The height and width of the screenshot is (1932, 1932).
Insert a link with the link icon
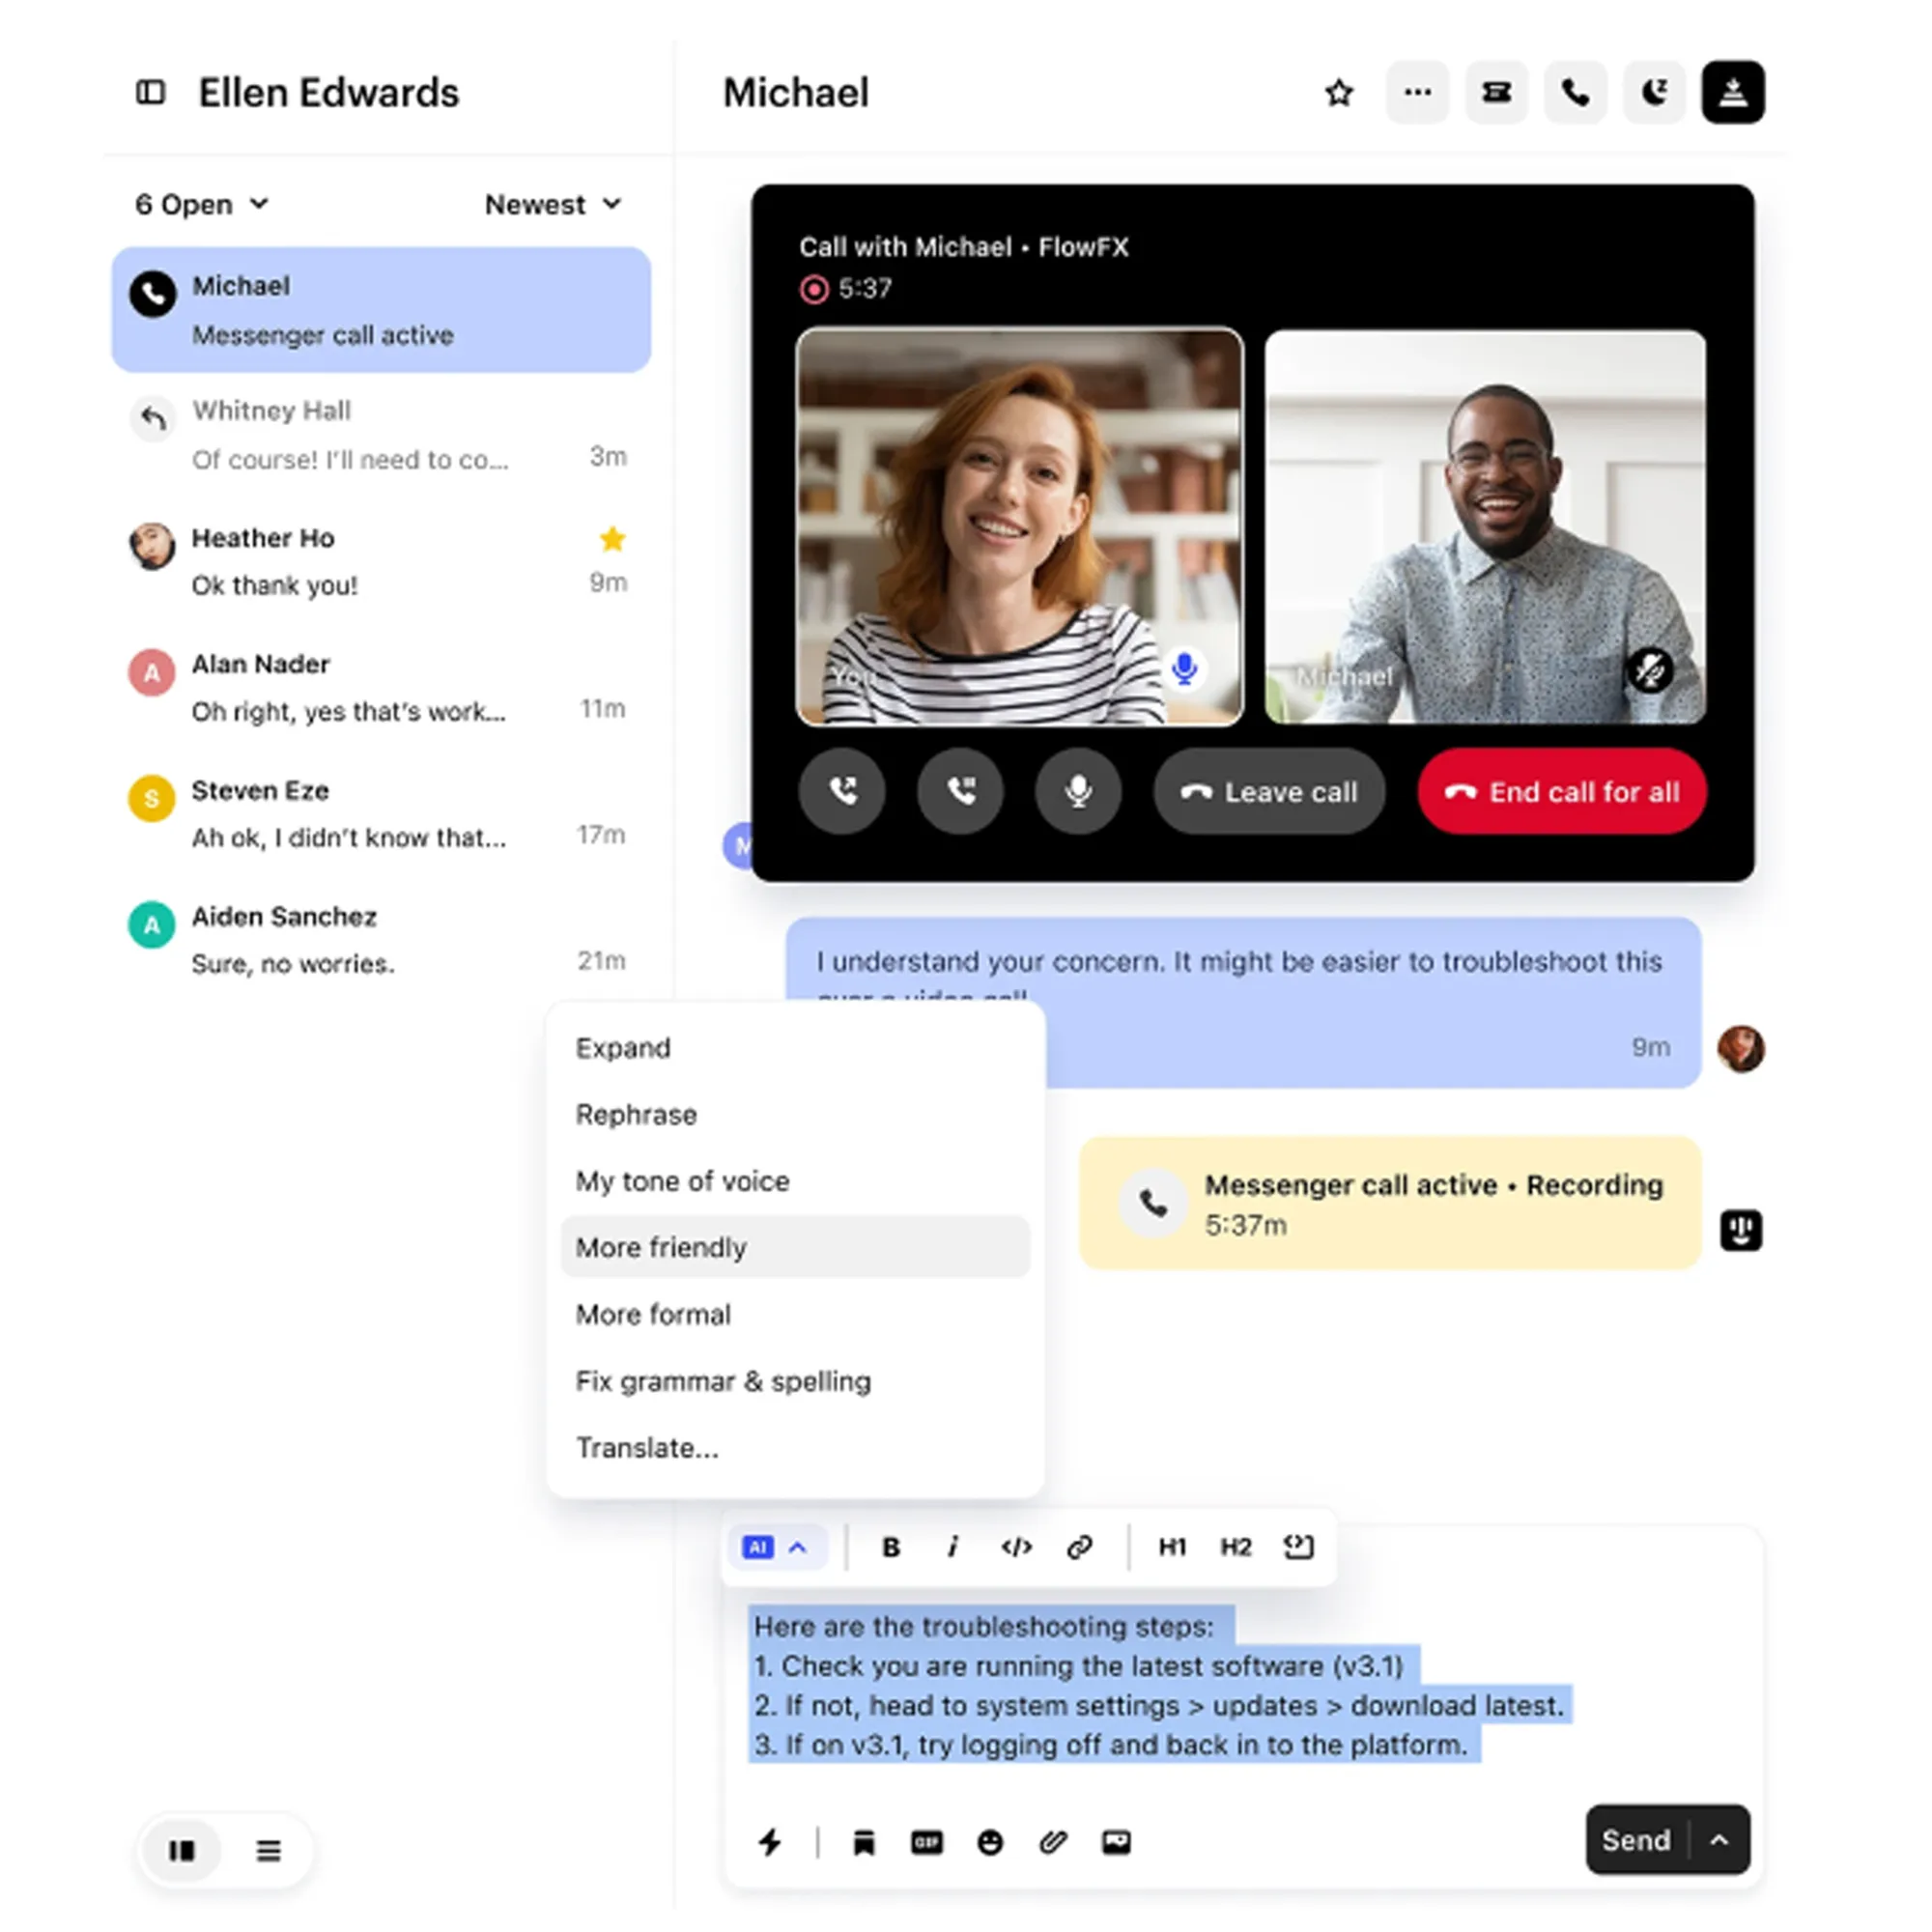click(x=1079, y=1547)
